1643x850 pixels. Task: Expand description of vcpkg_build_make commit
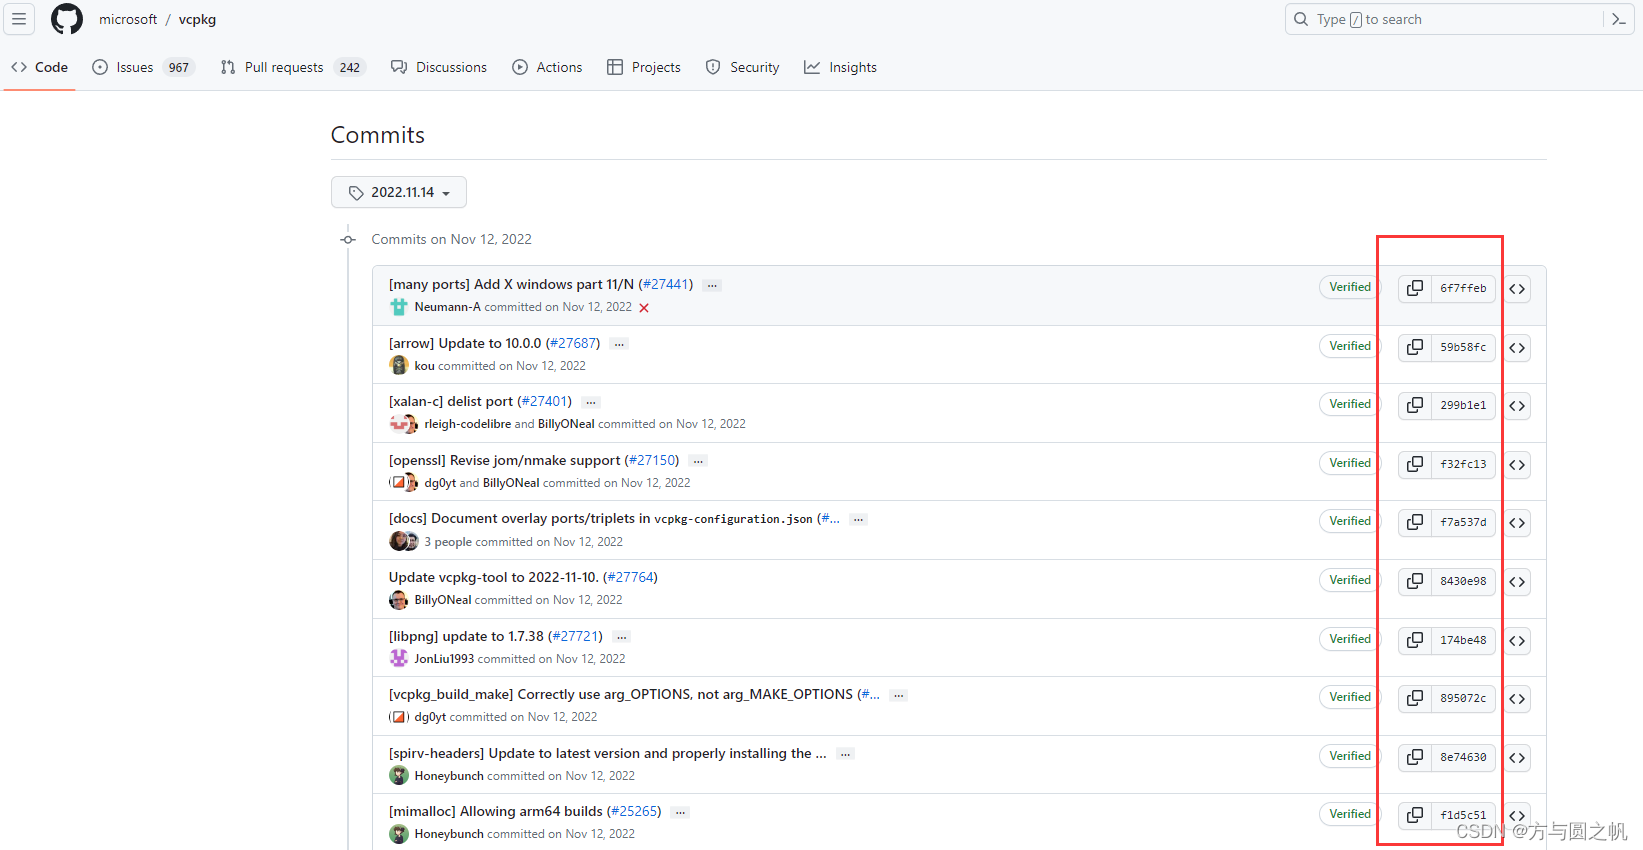click(x=898, y=695)
